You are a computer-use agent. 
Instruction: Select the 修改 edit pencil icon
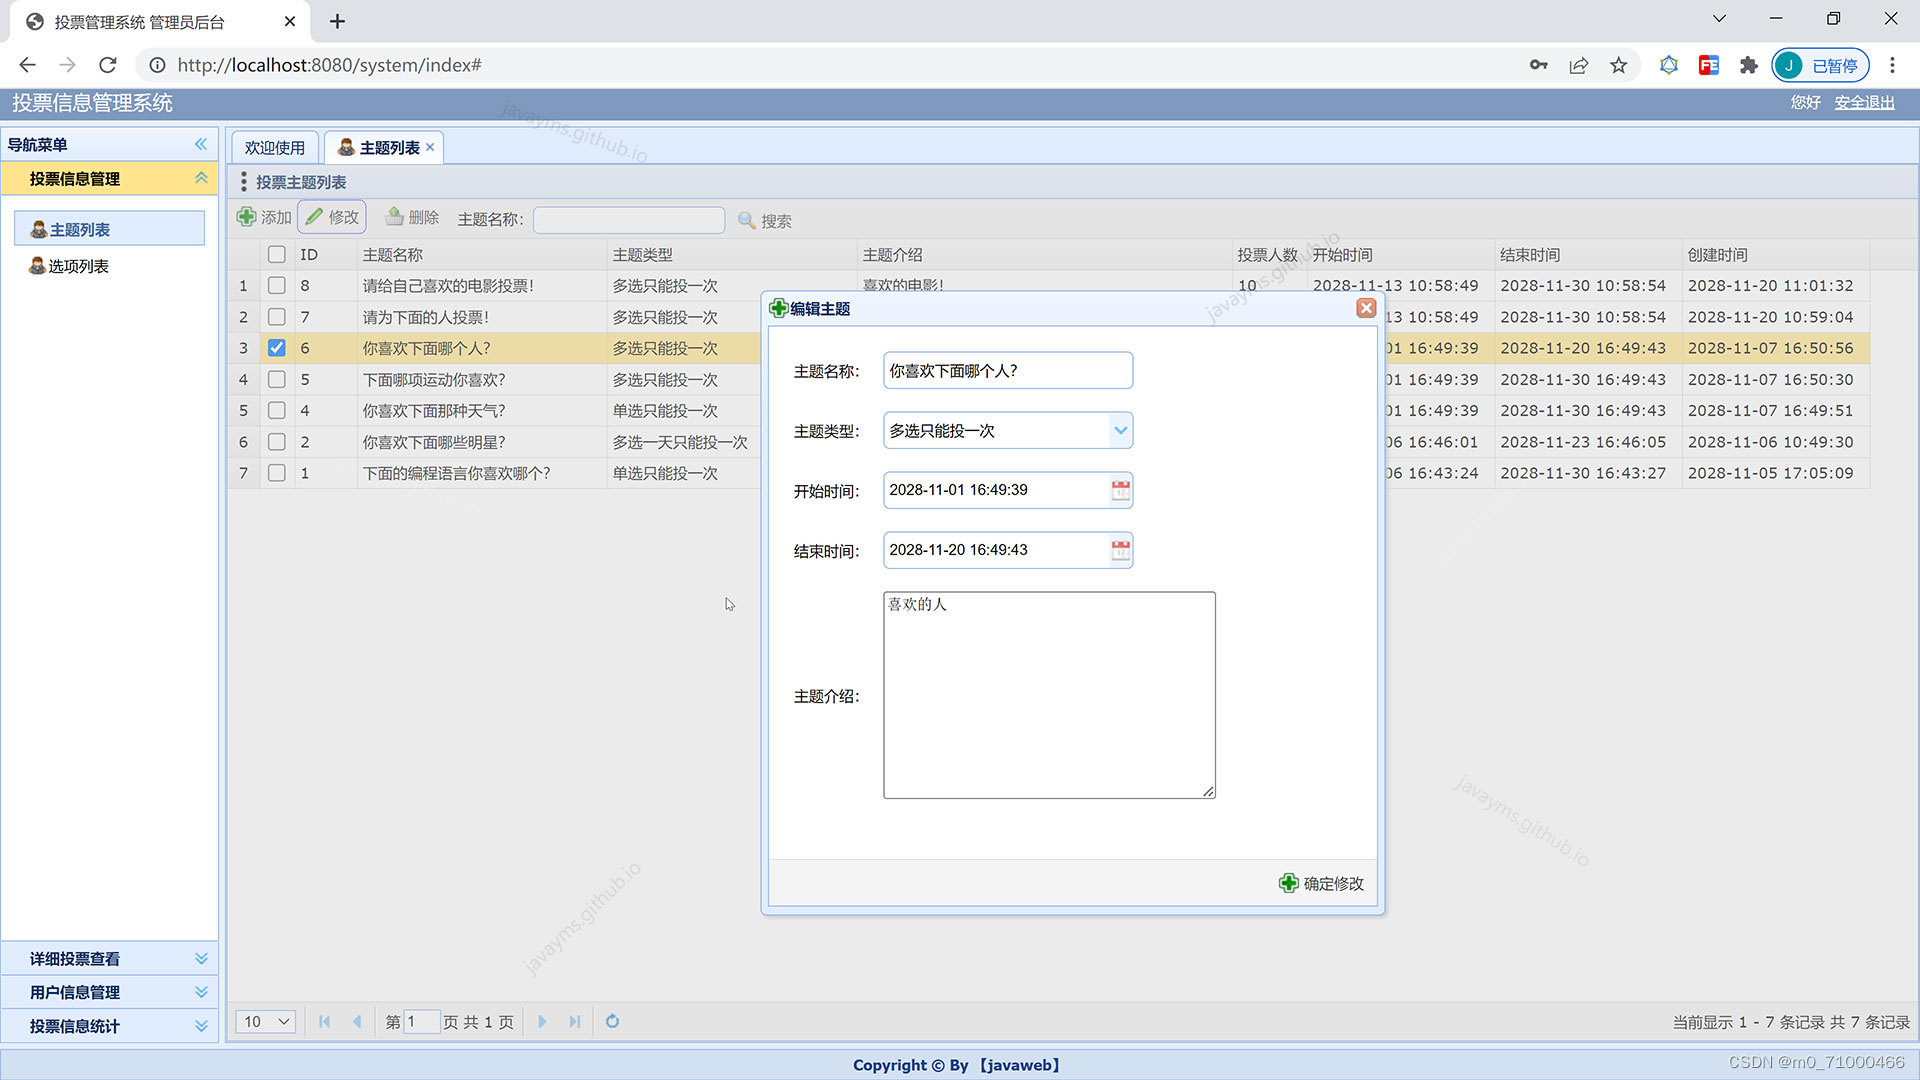tap(316, 216)
